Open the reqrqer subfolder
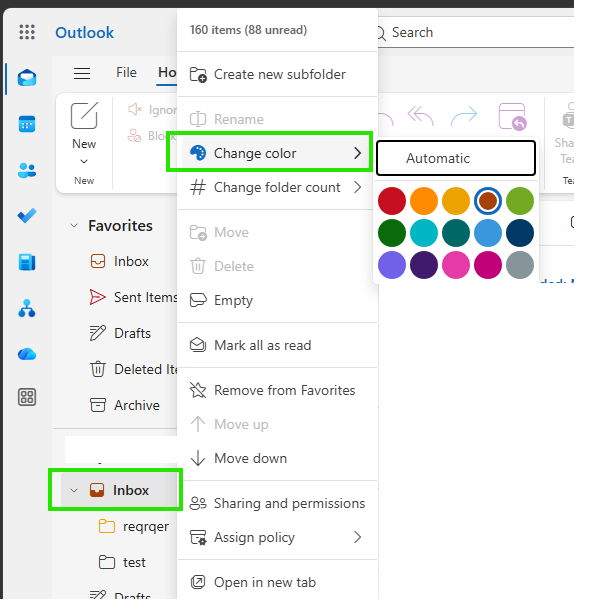The width and height of the screenshot is (607, 600). coord(132,526)
